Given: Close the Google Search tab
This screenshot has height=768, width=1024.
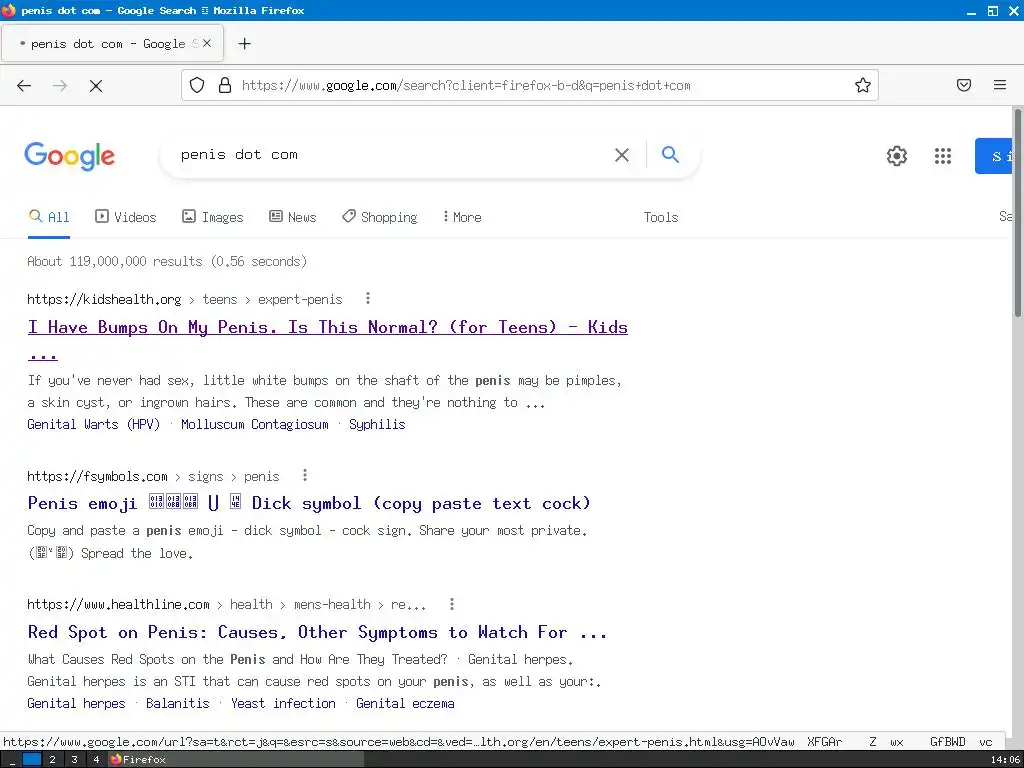Looking at the screenshot, I should 206,43.
